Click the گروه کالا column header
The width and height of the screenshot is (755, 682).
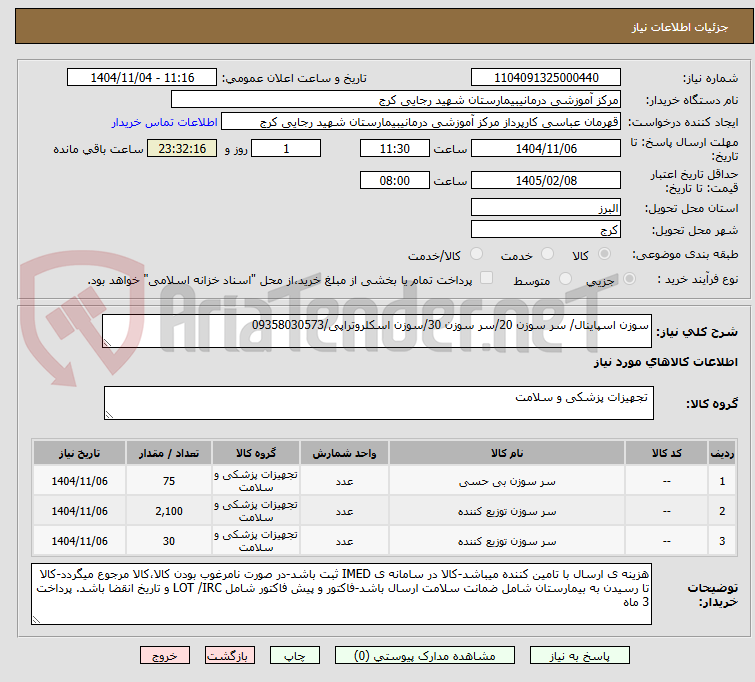pos(256,453)
